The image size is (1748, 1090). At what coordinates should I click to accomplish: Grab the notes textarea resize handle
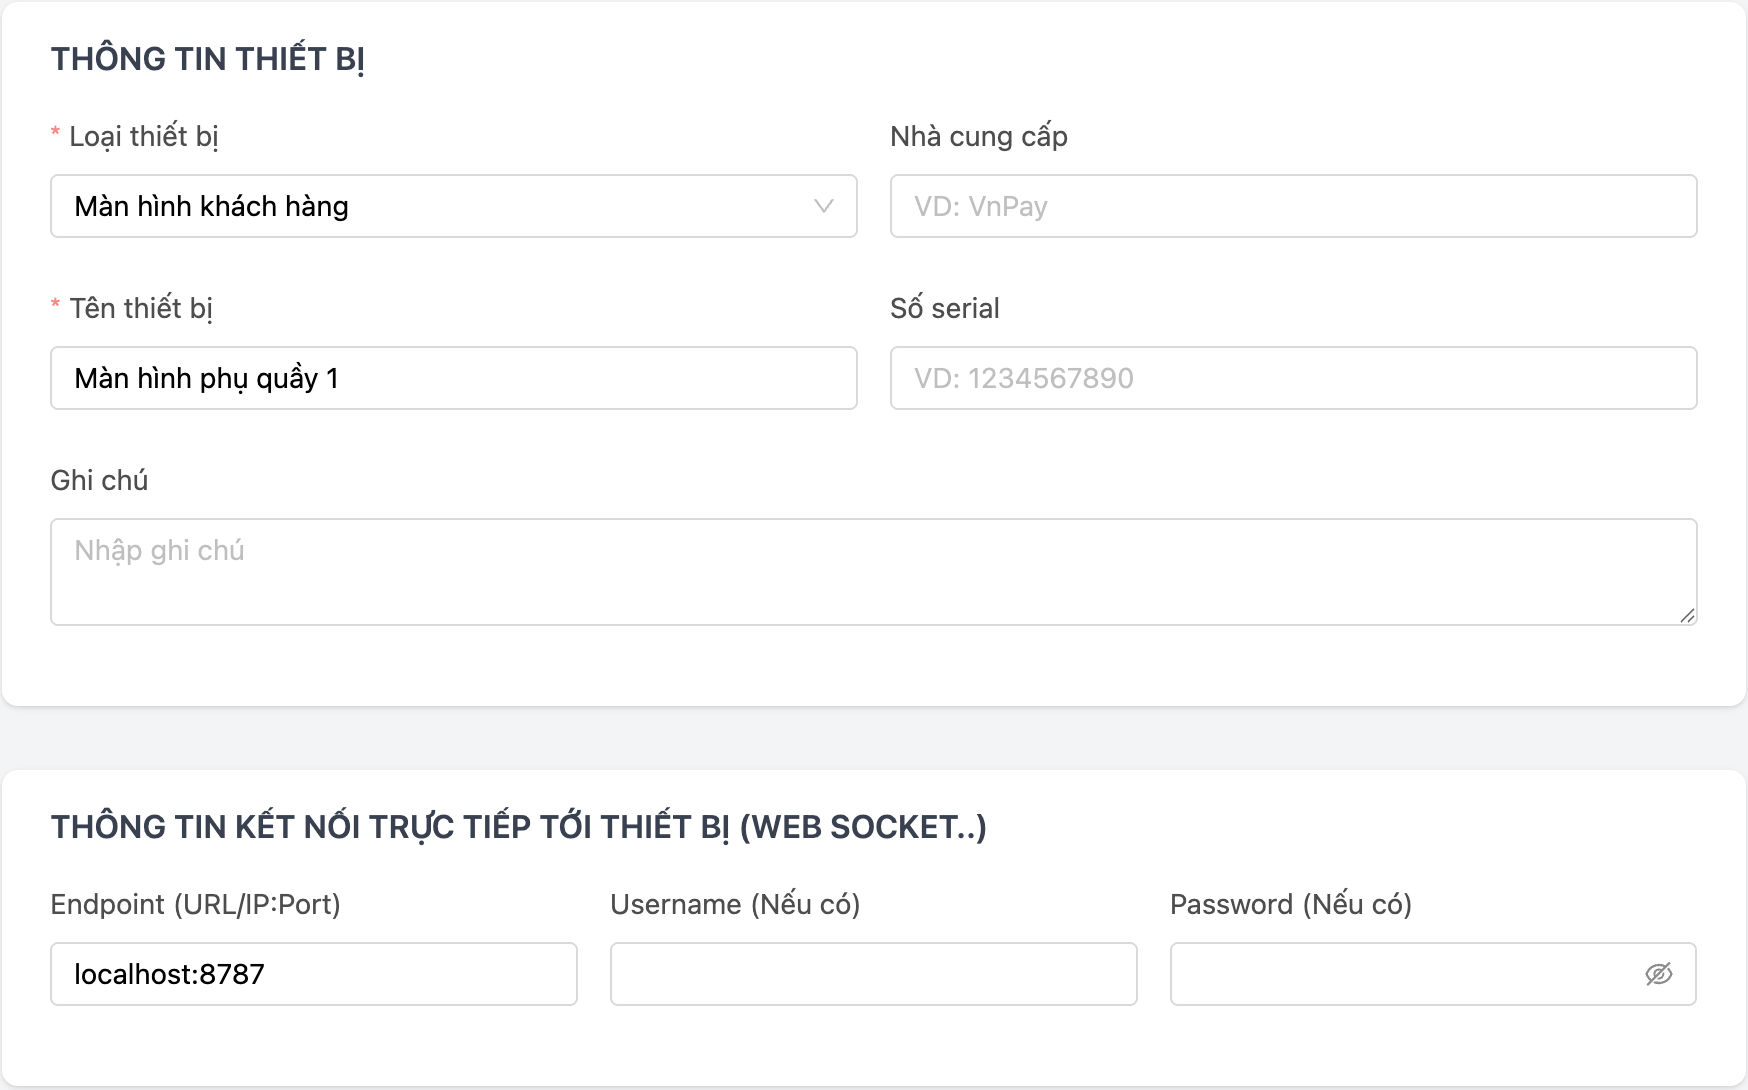coord(1687,615)
